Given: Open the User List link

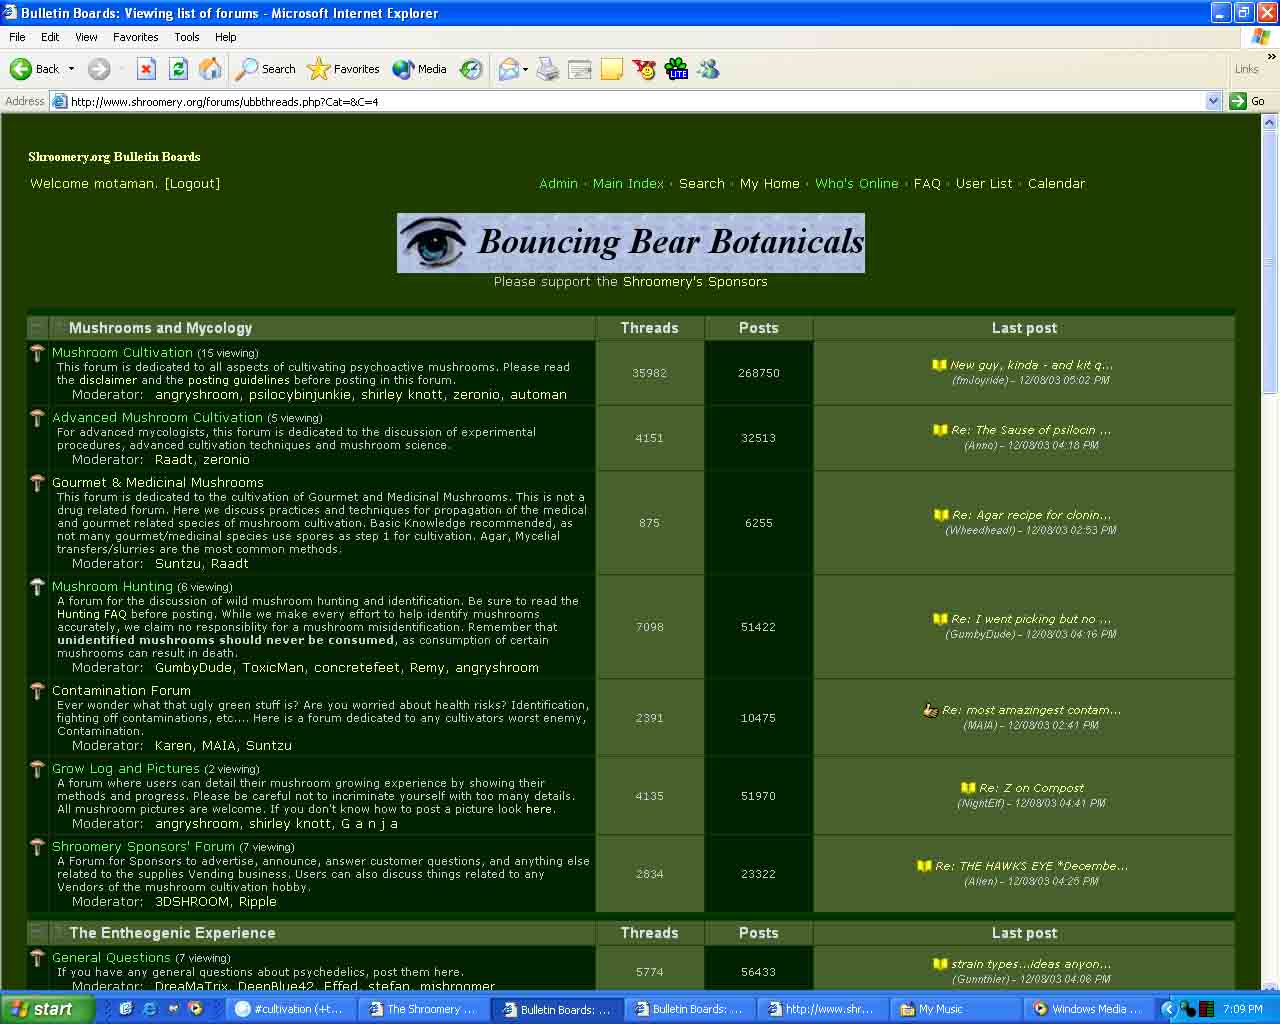Looking at the screenshot, I should coord(984,184).
